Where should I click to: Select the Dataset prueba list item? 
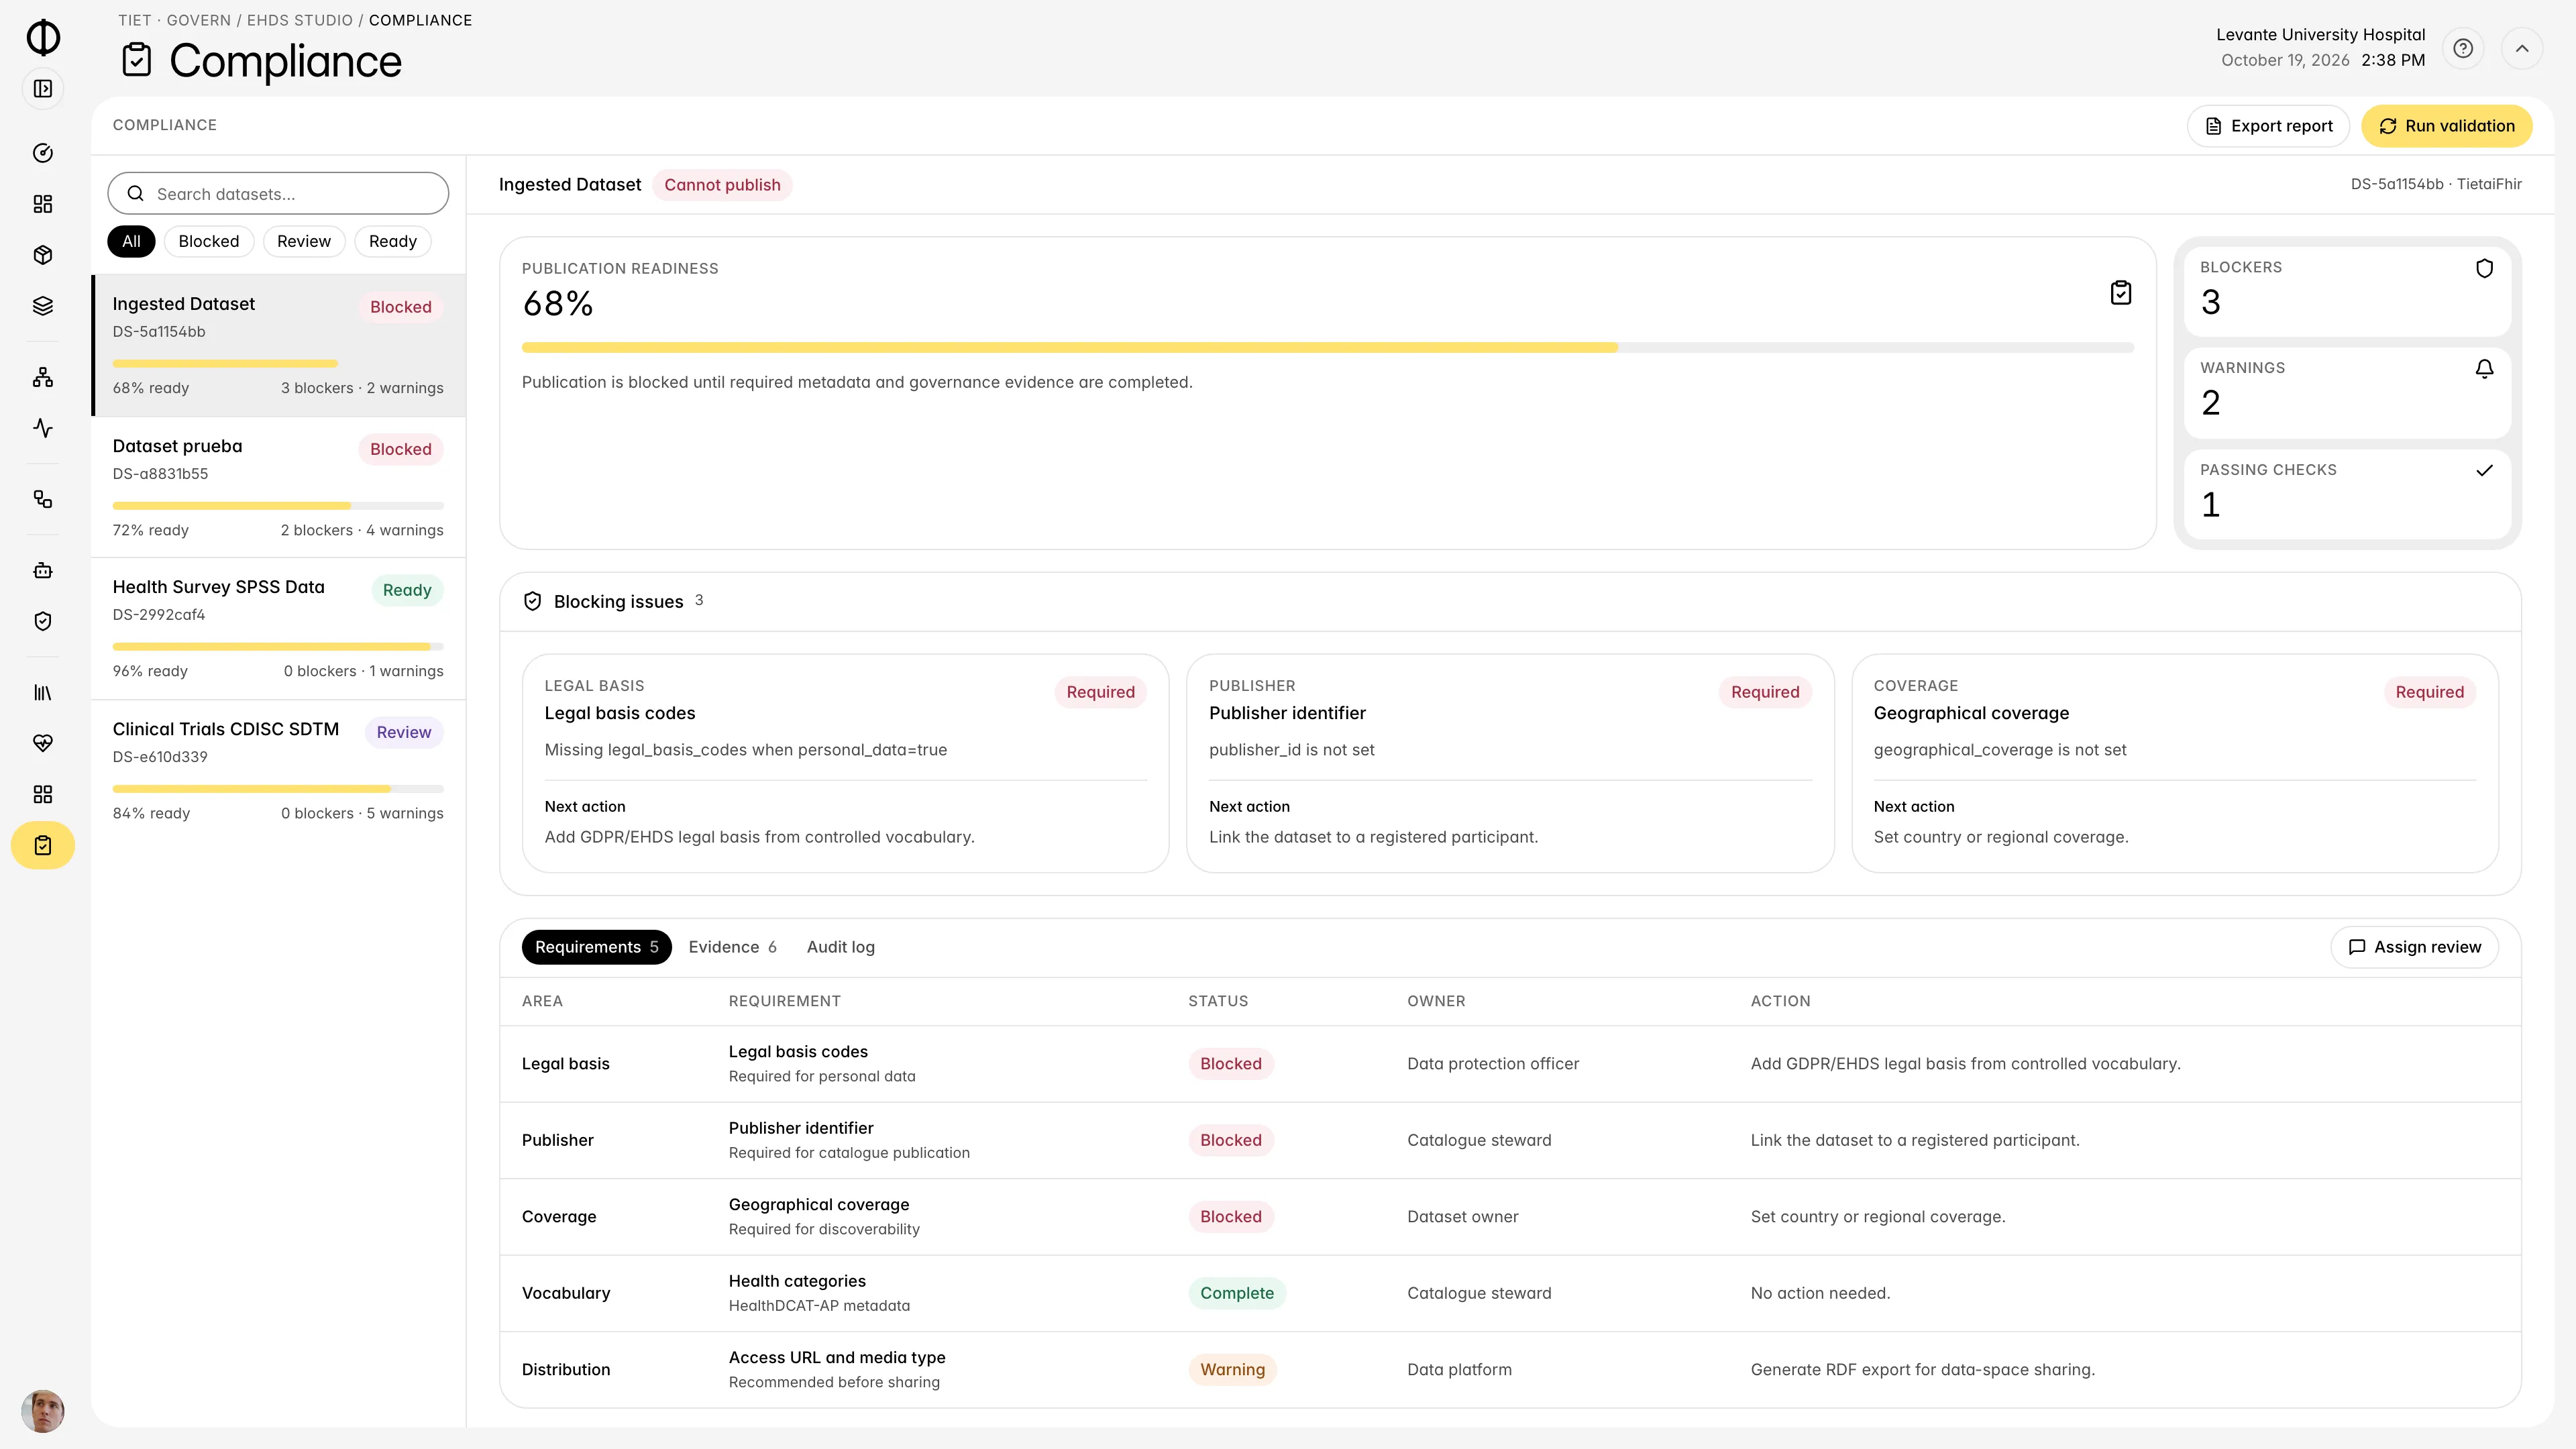click(x=278, y=487)
